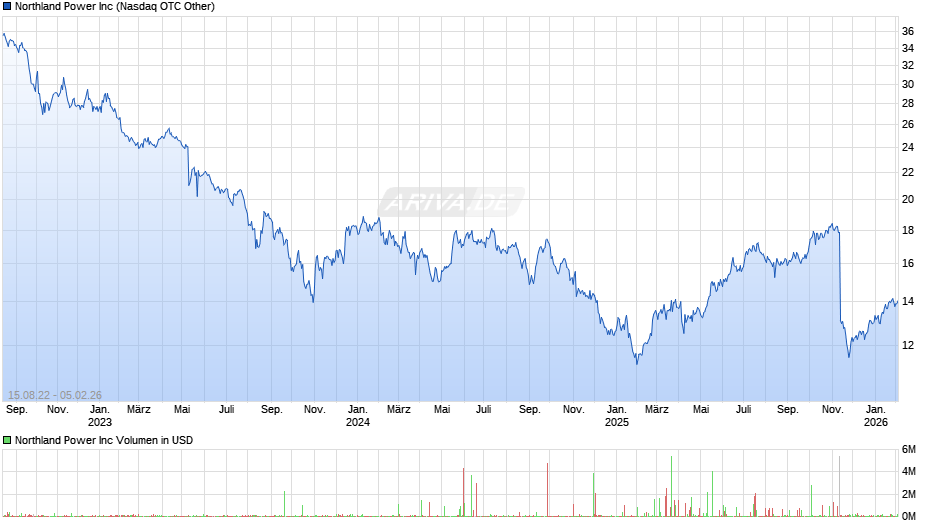
Task: Click the volume axis label 2M
Action: [909, 494]
